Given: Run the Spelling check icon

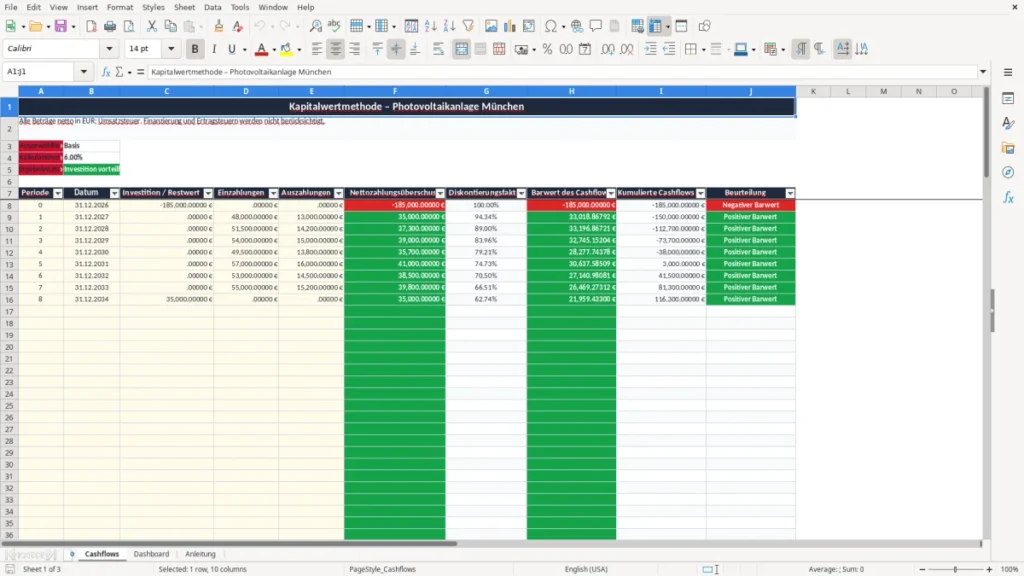Looking at the screenshot, I should (x=334, y=26).
